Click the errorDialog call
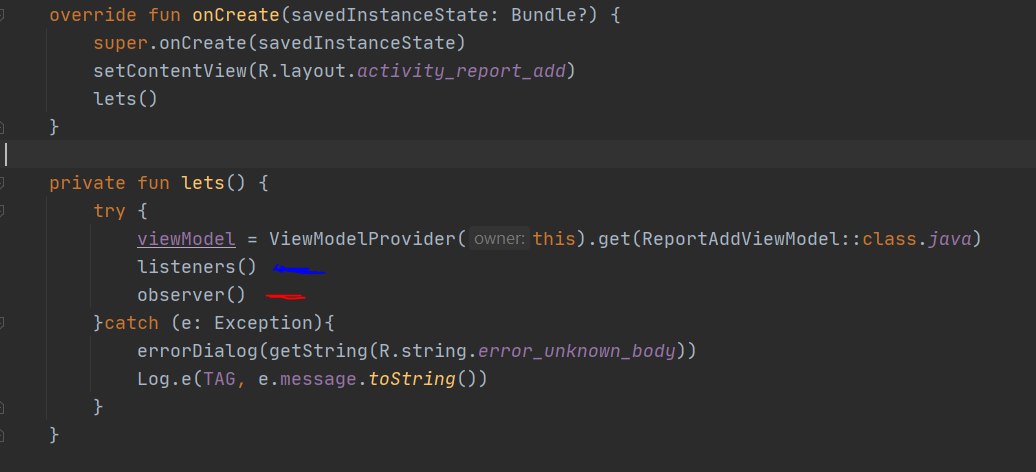Screen dimensions: 1036x472 coord(198,352)
